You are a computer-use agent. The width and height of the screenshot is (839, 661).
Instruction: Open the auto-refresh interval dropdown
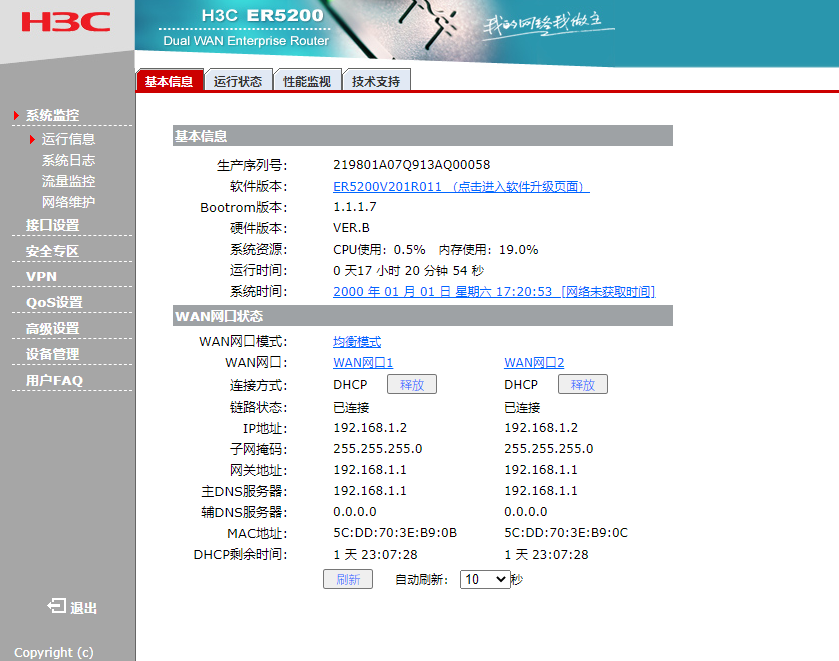click(x=485, y=579)
